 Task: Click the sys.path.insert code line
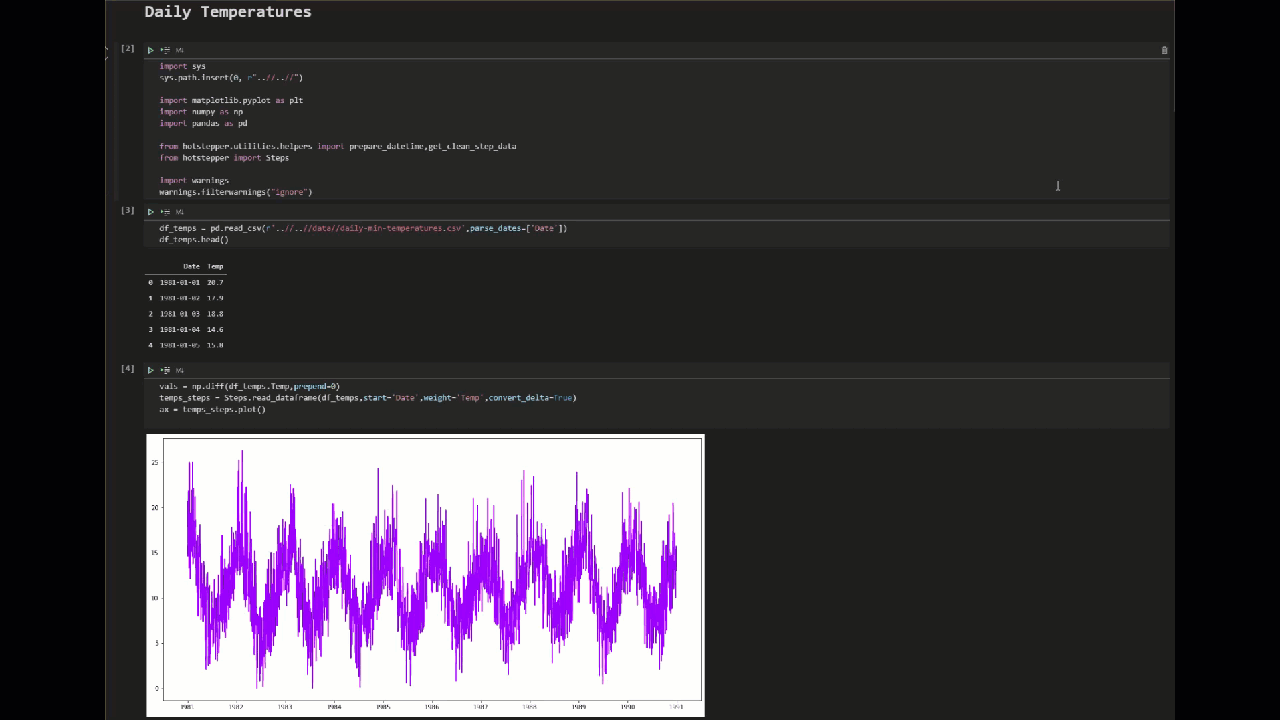(231, 77)
